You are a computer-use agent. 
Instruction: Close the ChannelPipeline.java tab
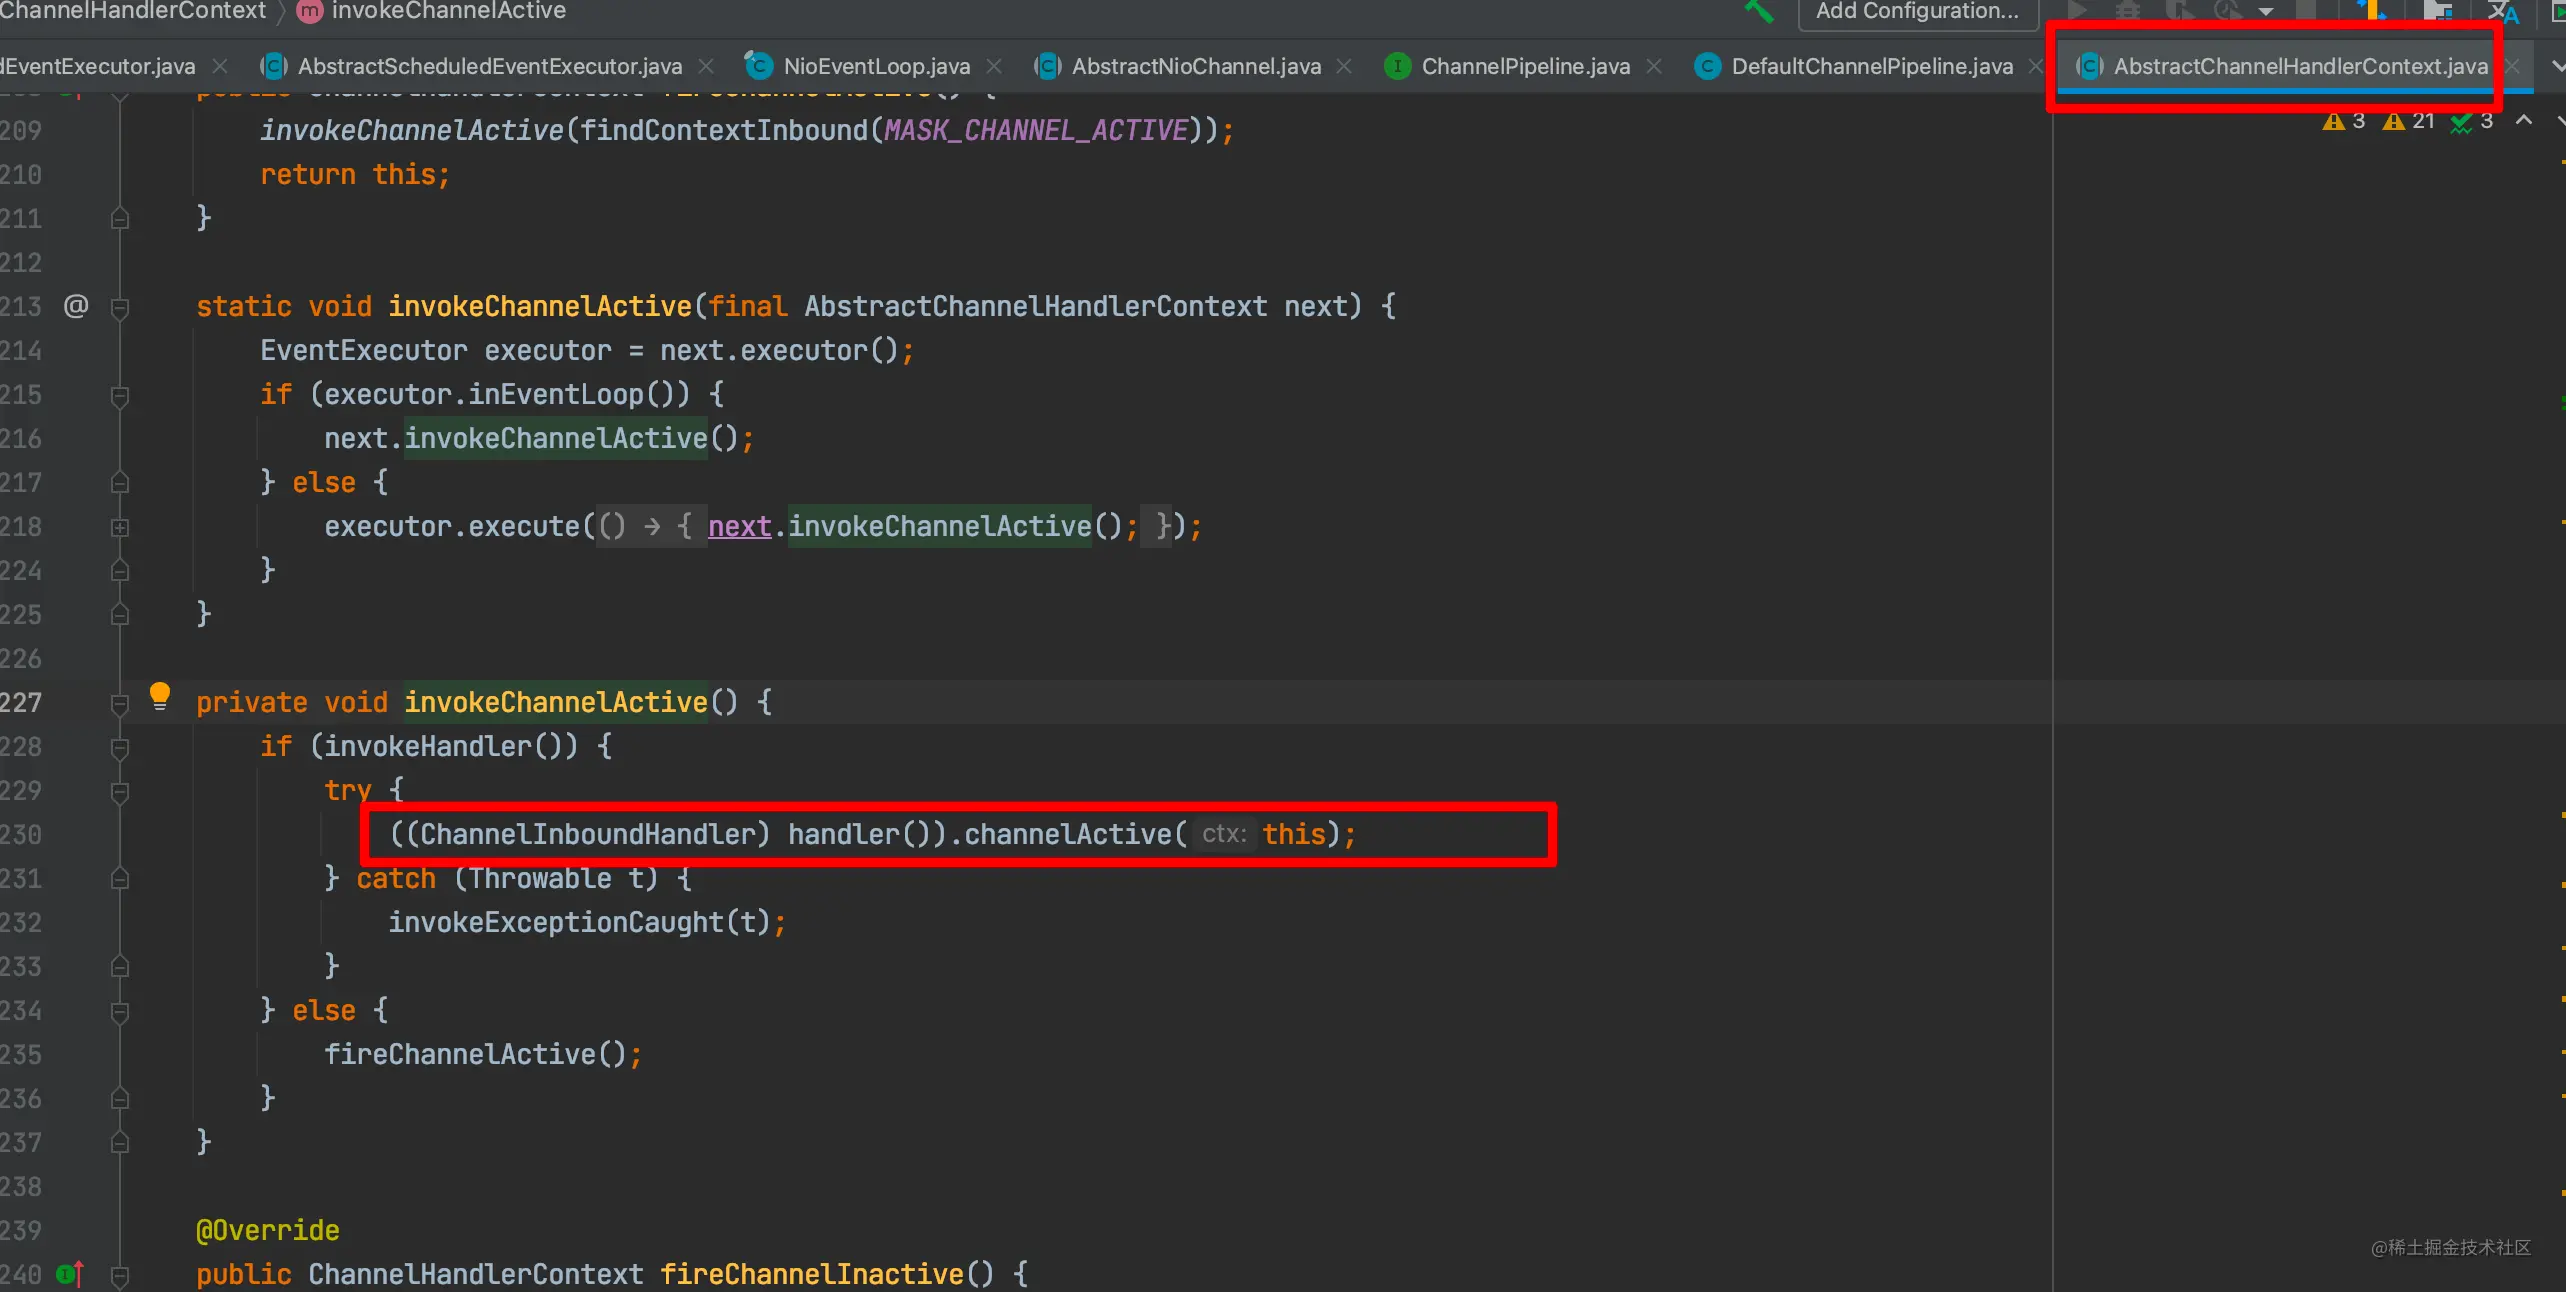pyautogui.click(x=1654, y=66)
